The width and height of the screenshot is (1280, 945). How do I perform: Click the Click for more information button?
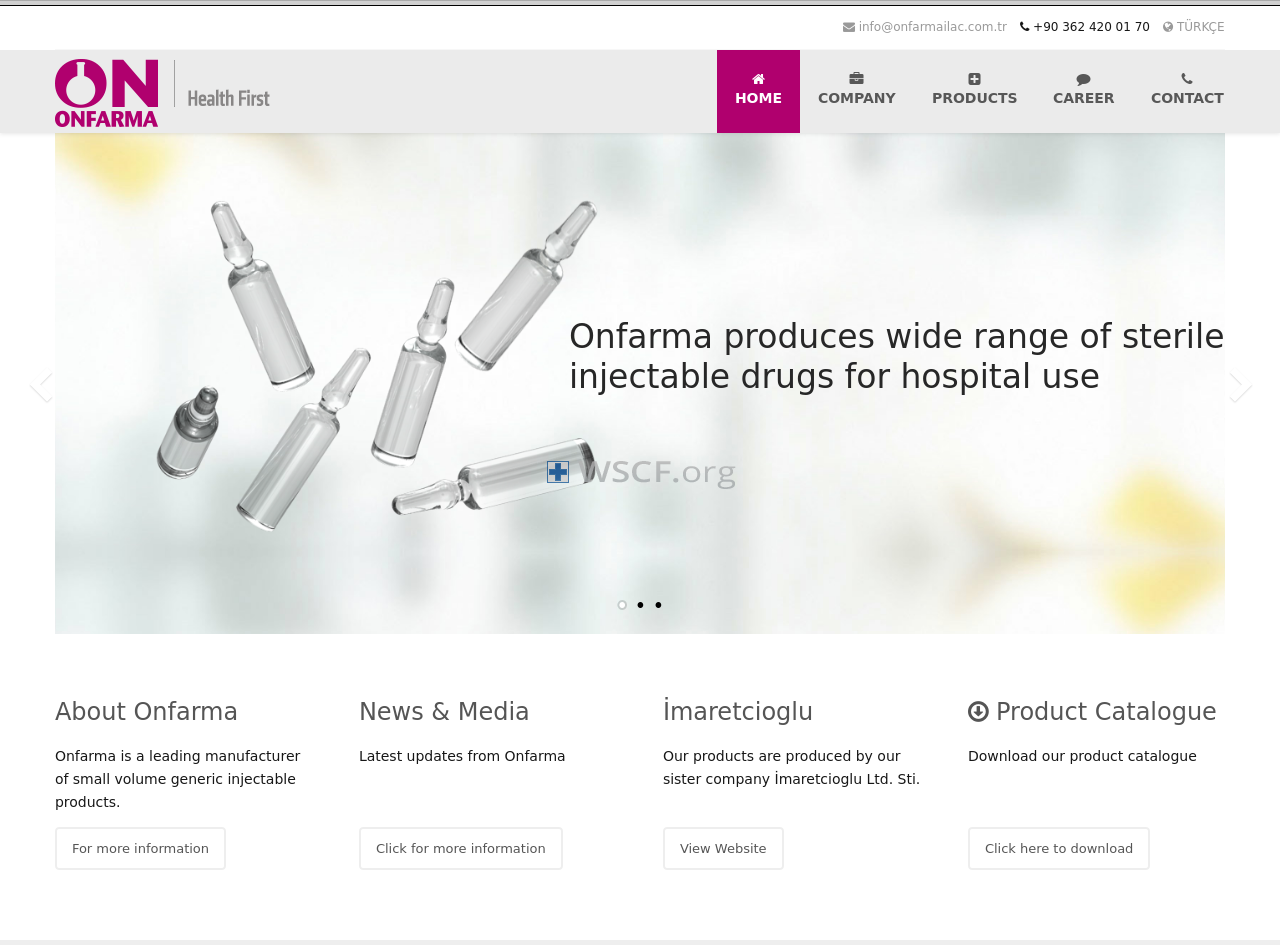click(461, 849)
